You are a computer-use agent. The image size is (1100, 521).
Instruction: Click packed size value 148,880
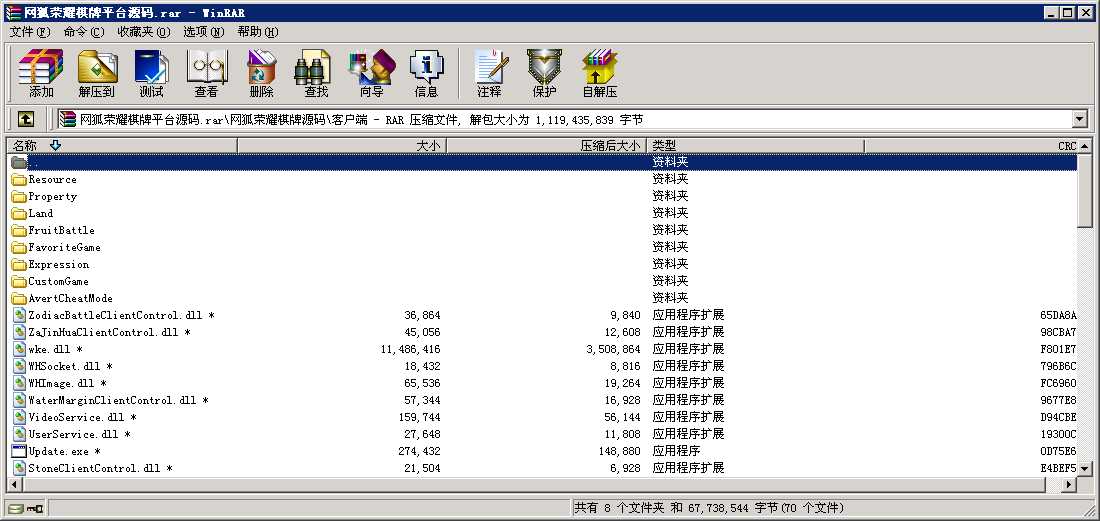coord(618,451)
